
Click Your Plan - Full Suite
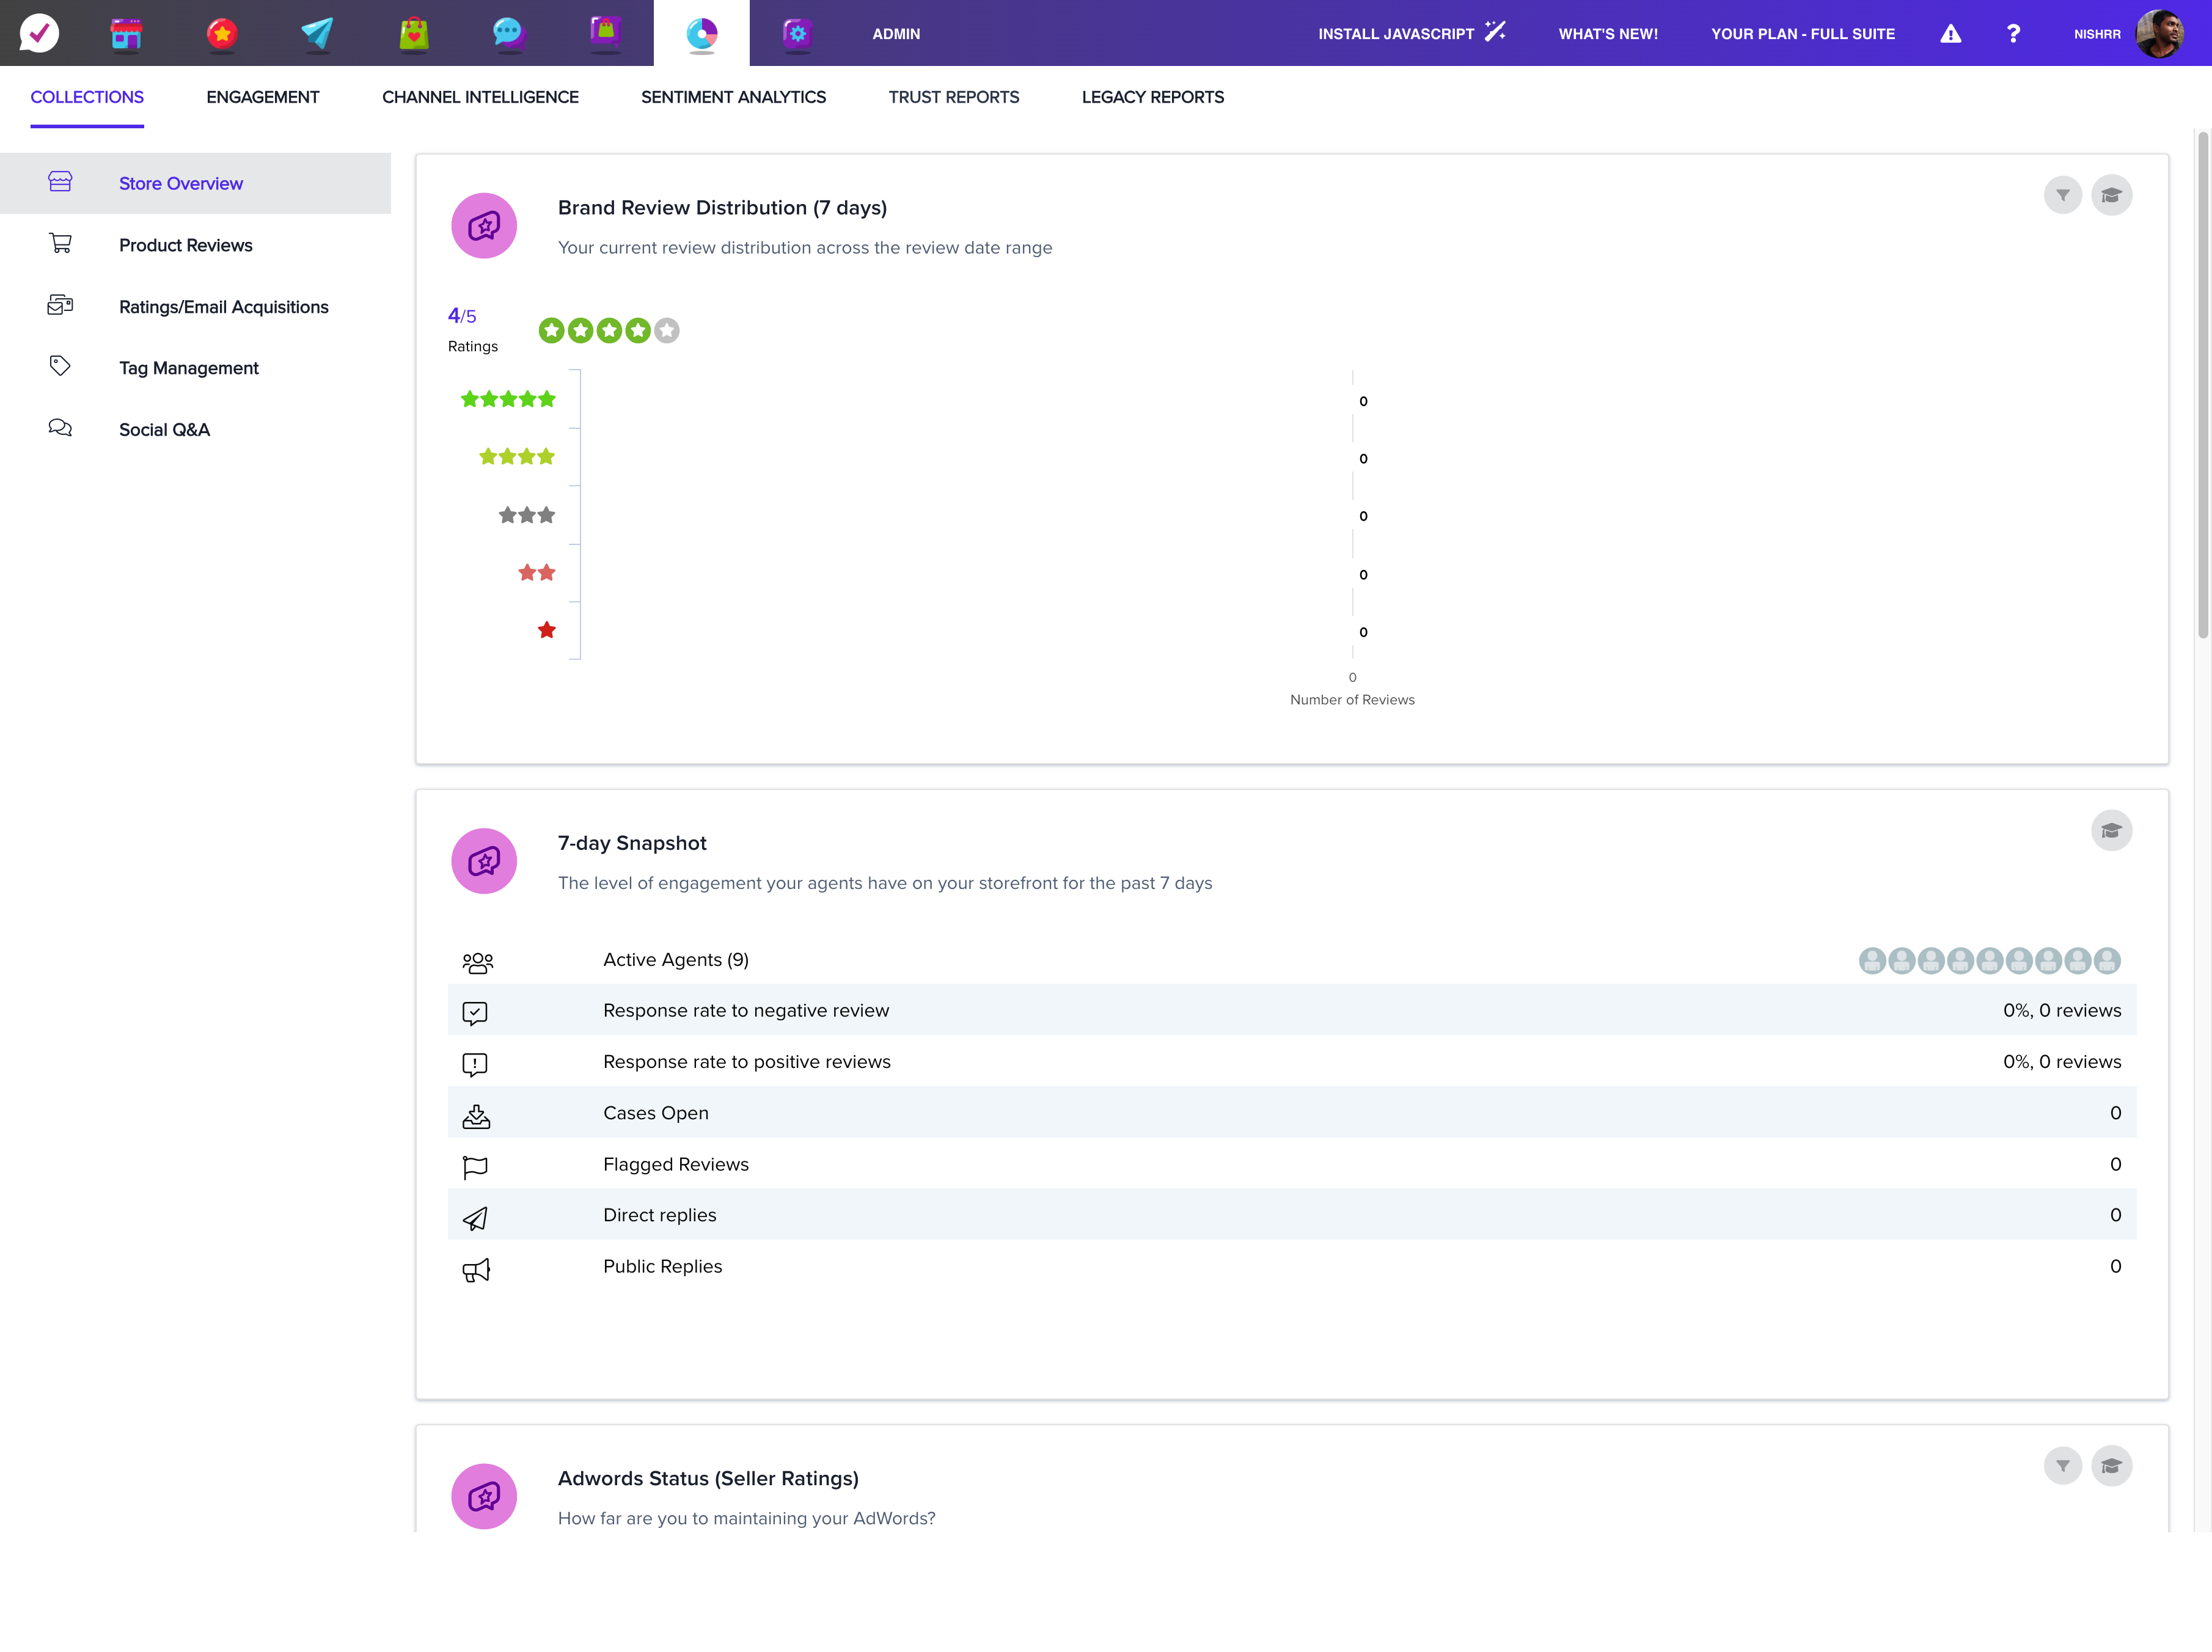[1802, 34]
